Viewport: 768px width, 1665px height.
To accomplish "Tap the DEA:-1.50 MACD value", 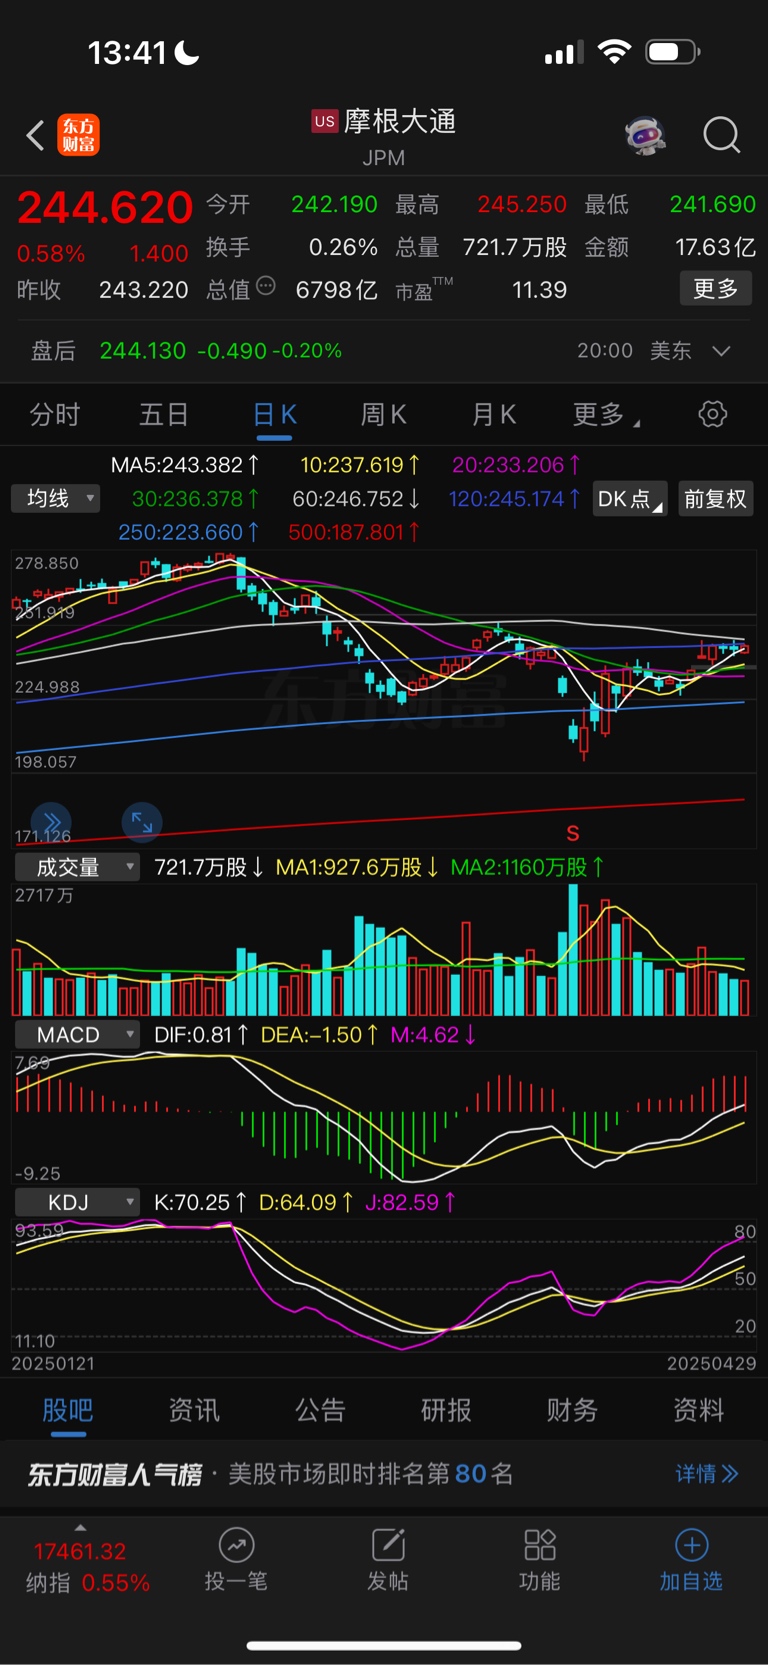I will [320, 1035].
